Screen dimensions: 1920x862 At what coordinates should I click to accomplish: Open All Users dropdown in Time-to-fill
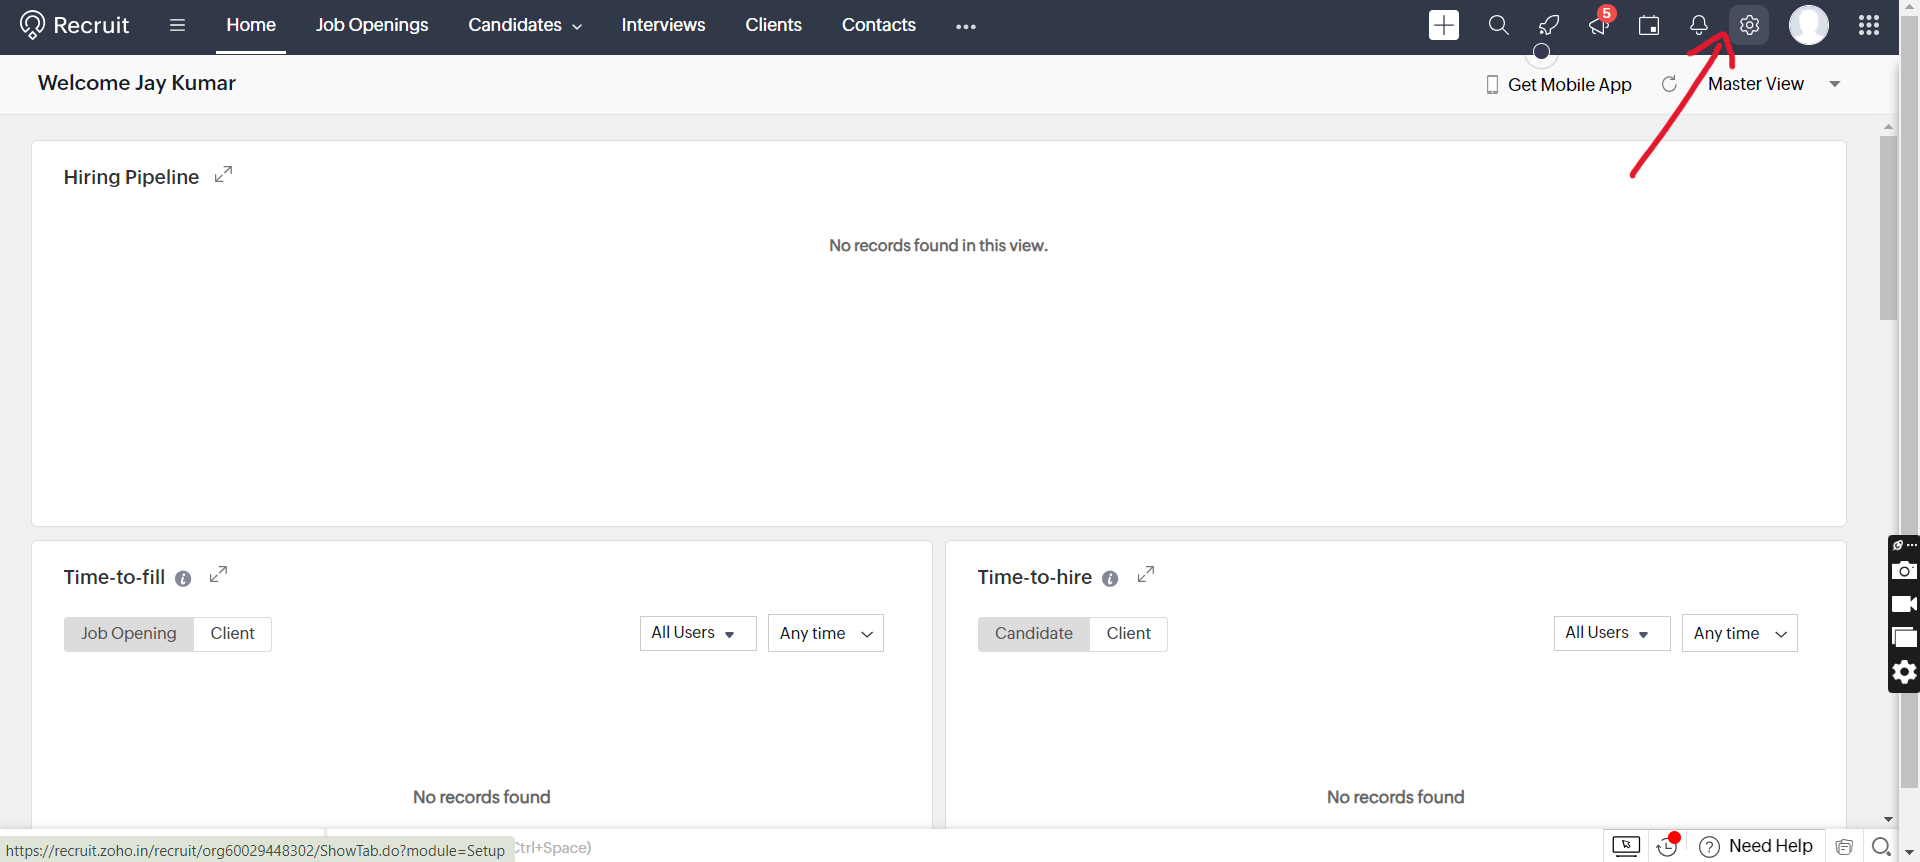[698, 633]
